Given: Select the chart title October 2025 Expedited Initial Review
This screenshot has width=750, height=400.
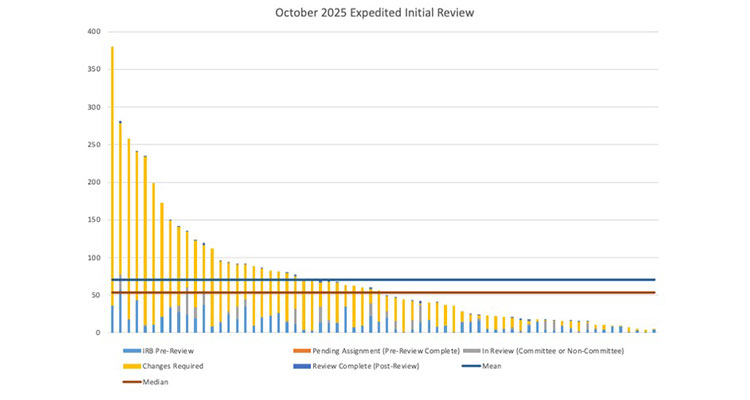Looking at the screenshot, I should tap(375, 14).
